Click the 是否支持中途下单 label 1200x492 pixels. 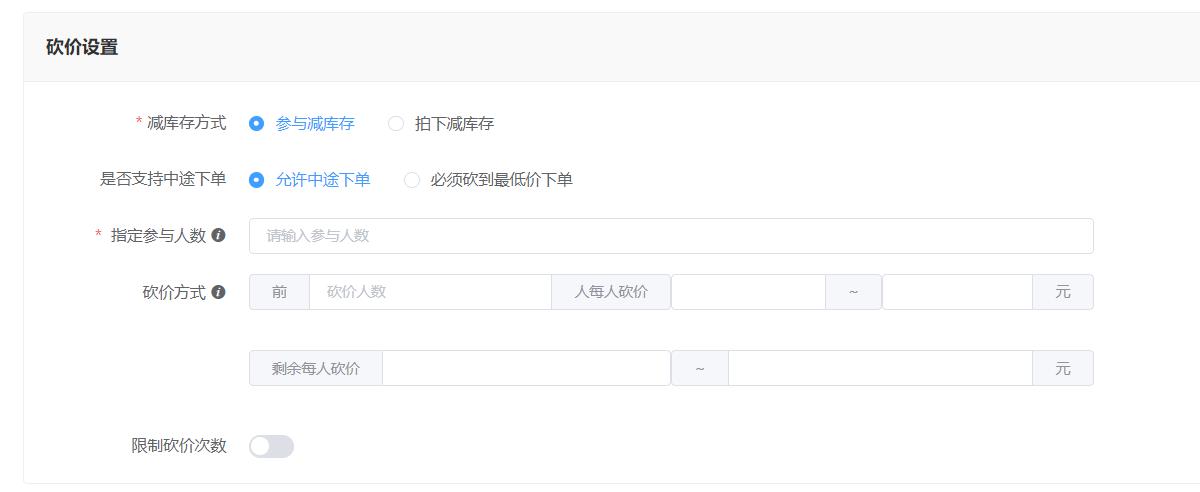[x=163, y=180]
